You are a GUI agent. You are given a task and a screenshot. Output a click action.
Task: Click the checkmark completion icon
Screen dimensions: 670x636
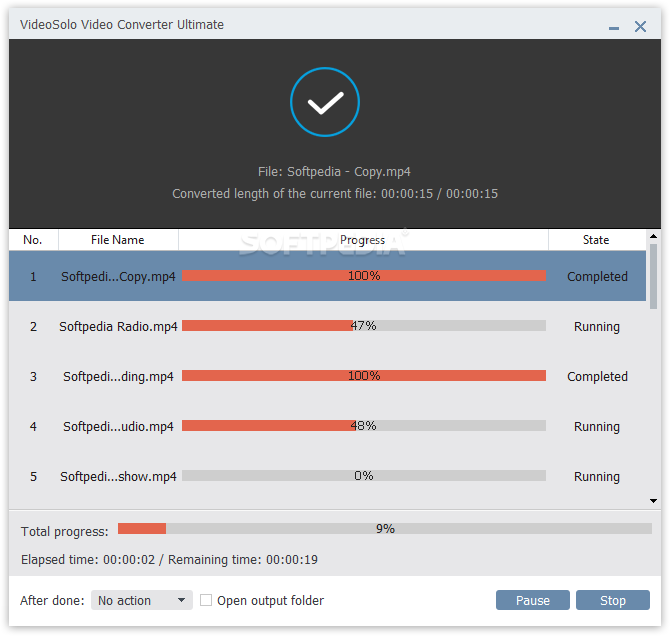(325, 102)
